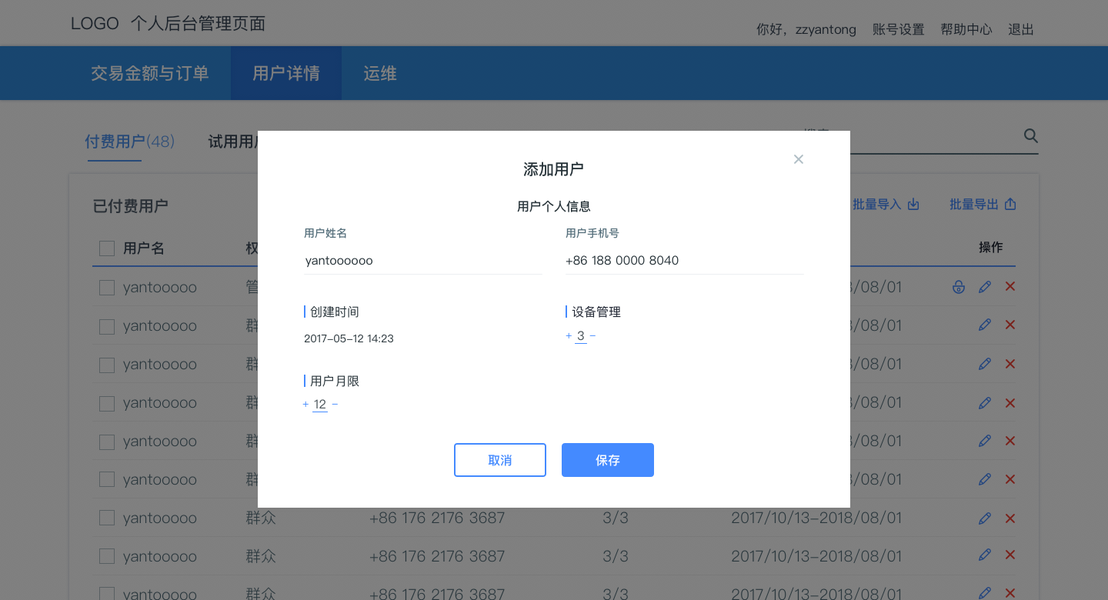Close the 添加用户 dialog with the X
This screenshot has height=600, width=1108.
point(798,159)
